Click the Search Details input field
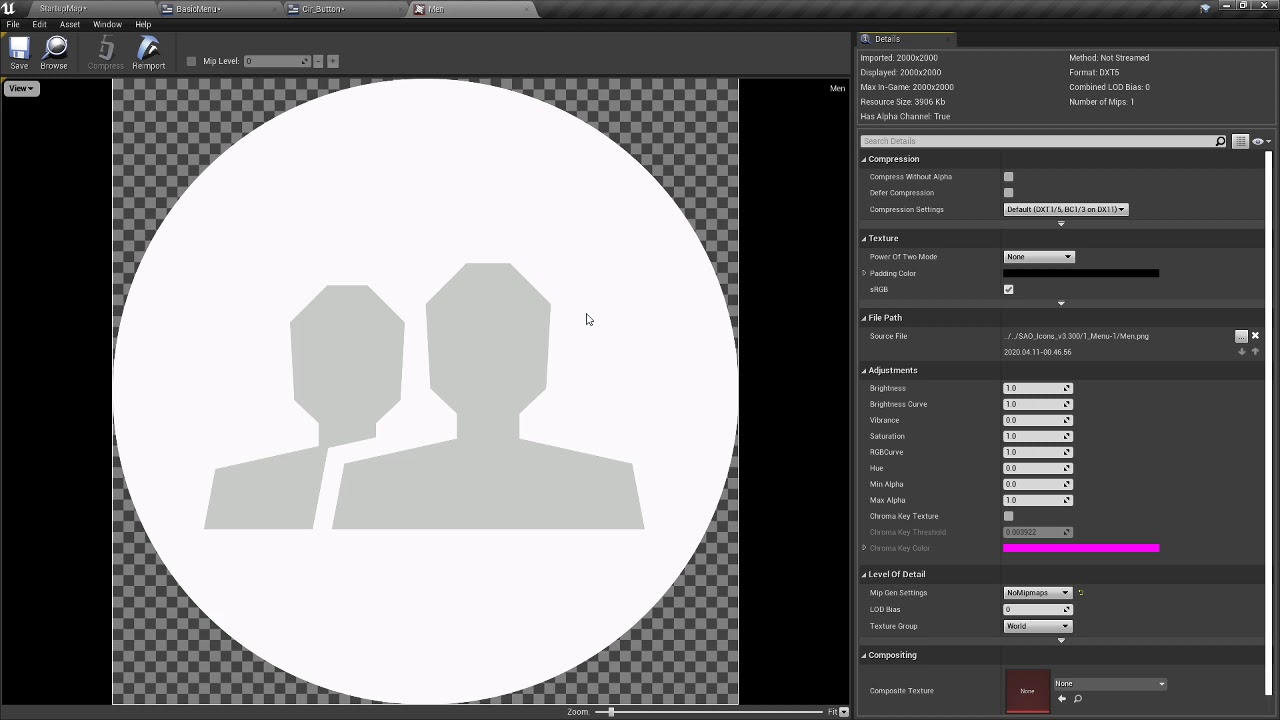Image resolution: width=1280 pixels, height=720 pixels. point(1037,141)
